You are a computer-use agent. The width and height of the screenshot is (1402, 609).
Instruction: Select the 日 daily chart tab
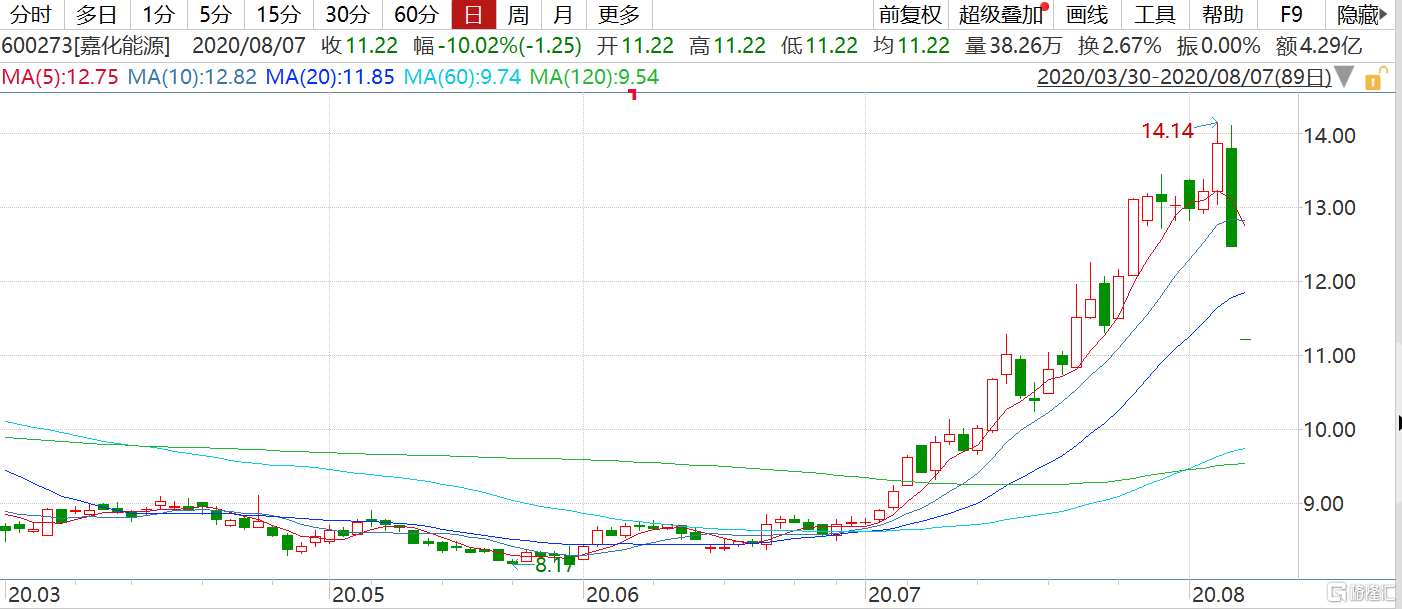pos(473,14)
